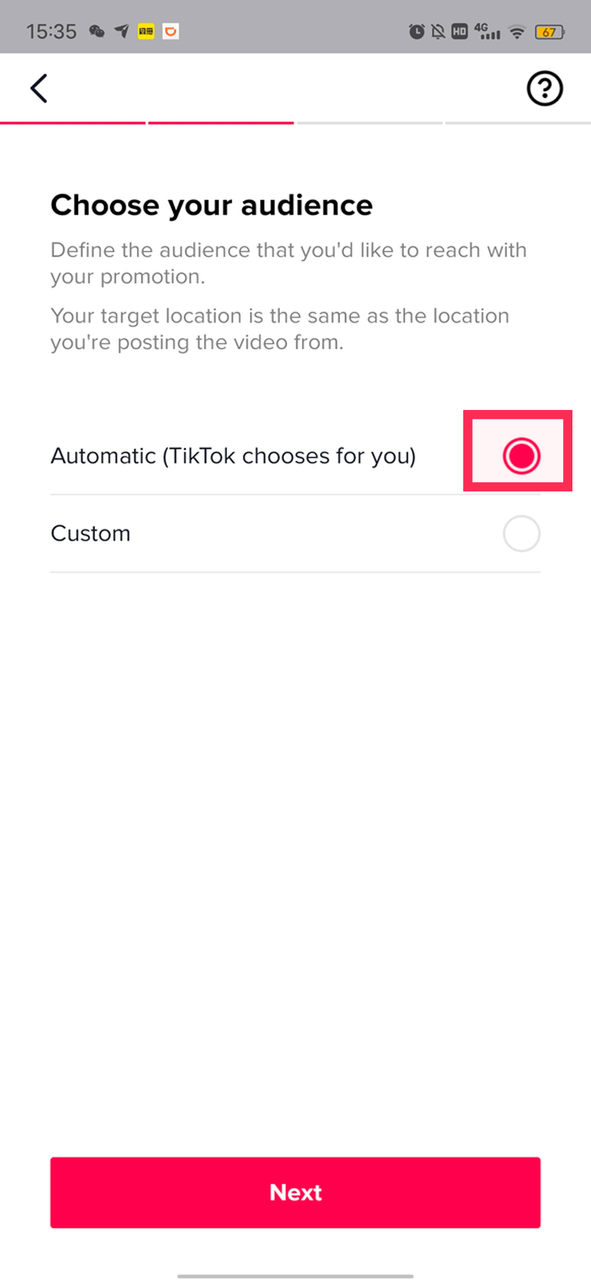This screenshot has height=1280, width=591.
Task: Select the Custom audience radio button
Action: pyautogui.click(x=521, y=534)
